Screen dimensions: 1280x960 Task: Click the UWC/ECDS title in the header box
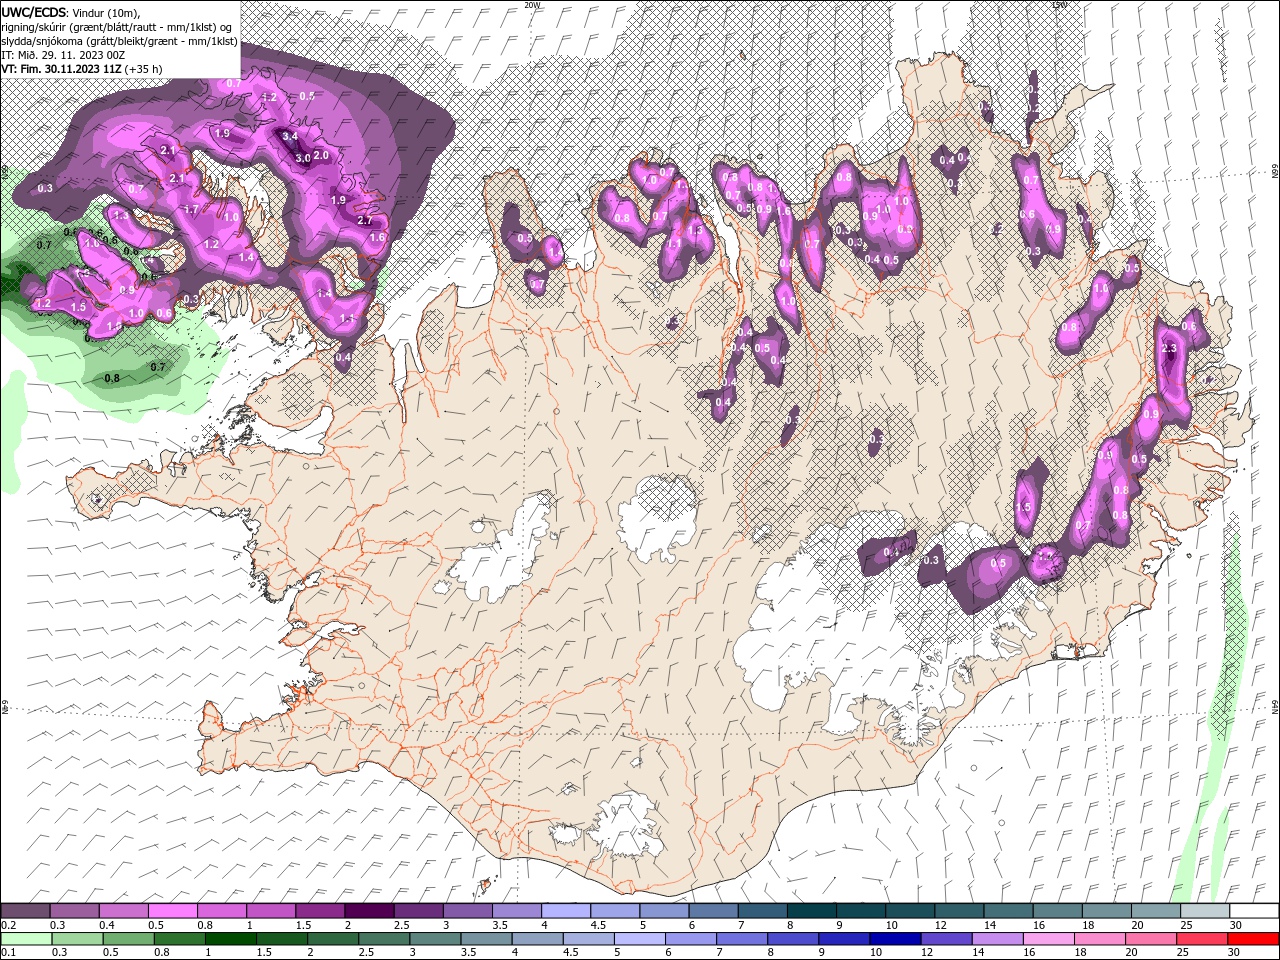coord(33,12)
